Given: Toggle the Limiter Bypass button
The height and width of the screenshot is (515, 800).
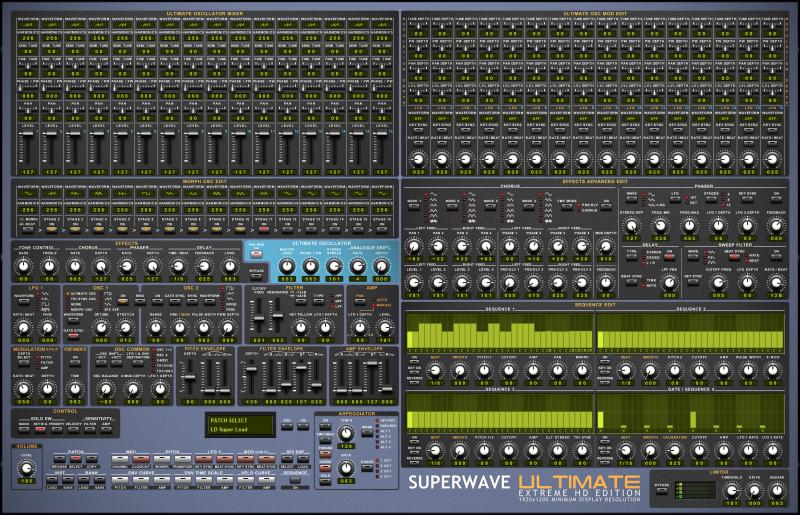Looking at the screenshot, I should pyautogui.click(x=662, y=491).
